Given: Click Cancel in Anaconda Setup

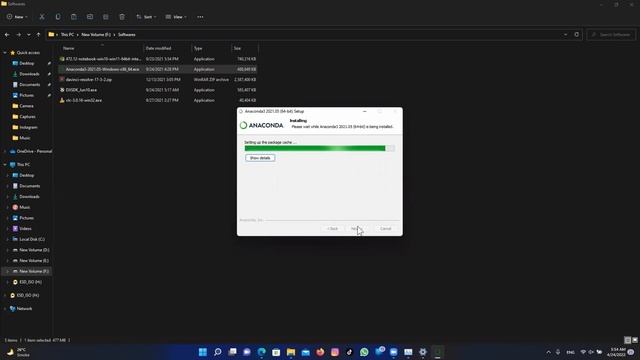Looking at the screenshot, I should tap(385, 229).
